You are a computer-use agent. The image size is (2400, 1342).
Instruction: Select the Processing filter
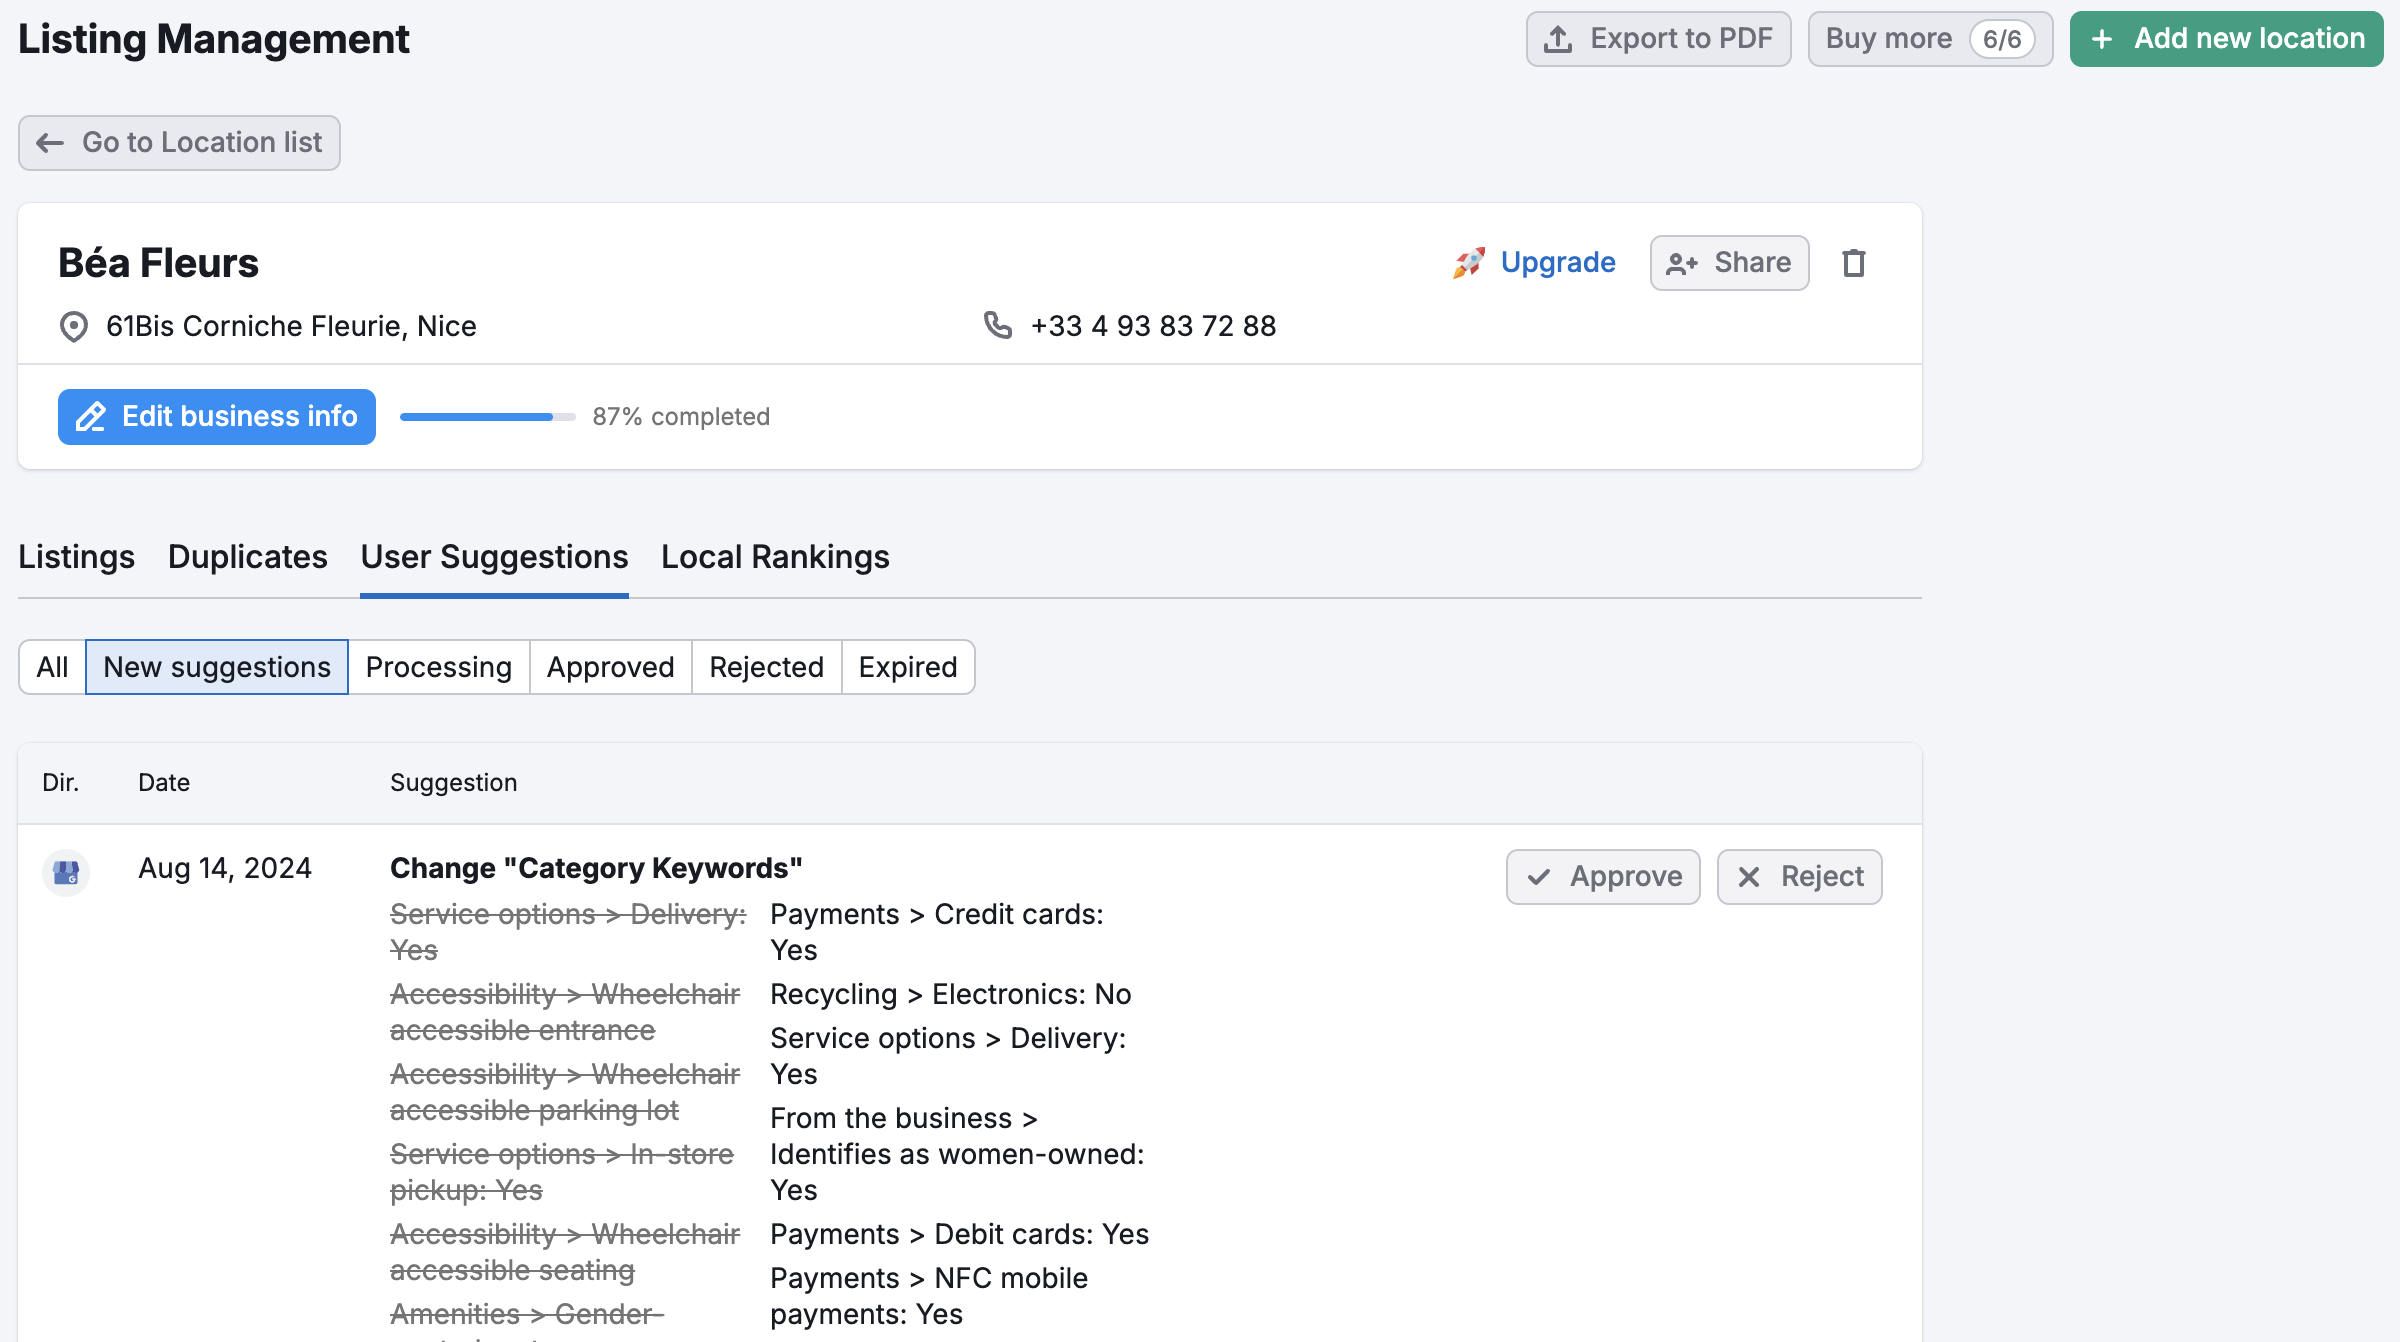point(438,666)
